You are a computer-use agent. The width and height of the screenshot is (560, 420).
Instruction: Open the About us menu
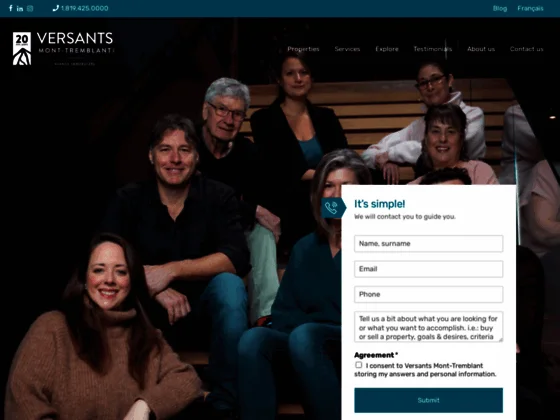481,49
